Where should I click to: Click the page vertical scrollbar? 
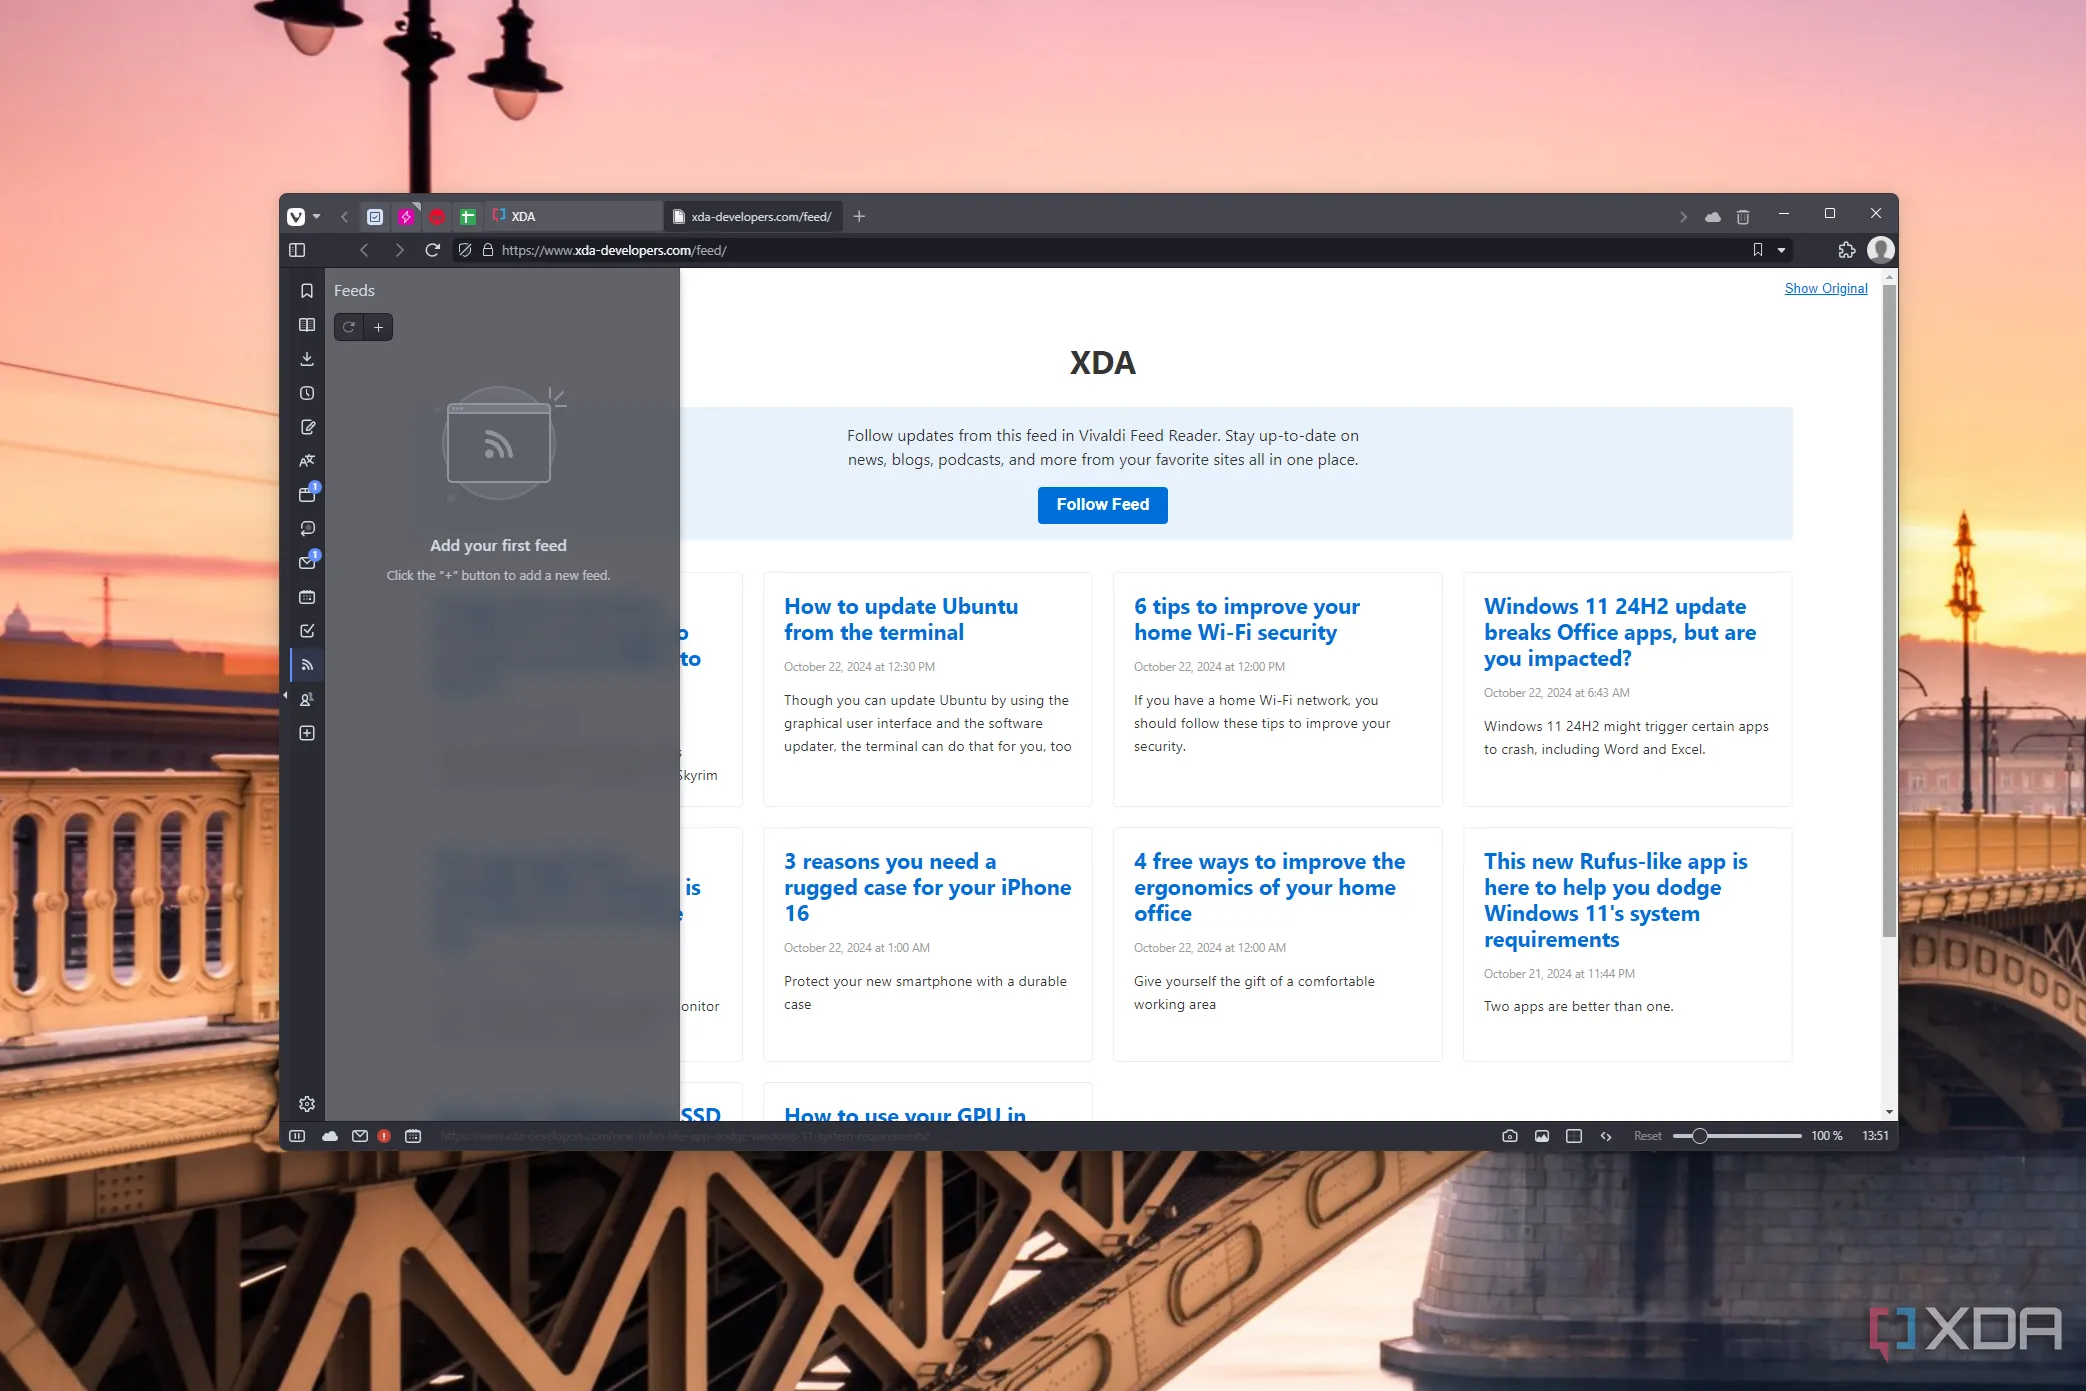(x=1888, y=610)
